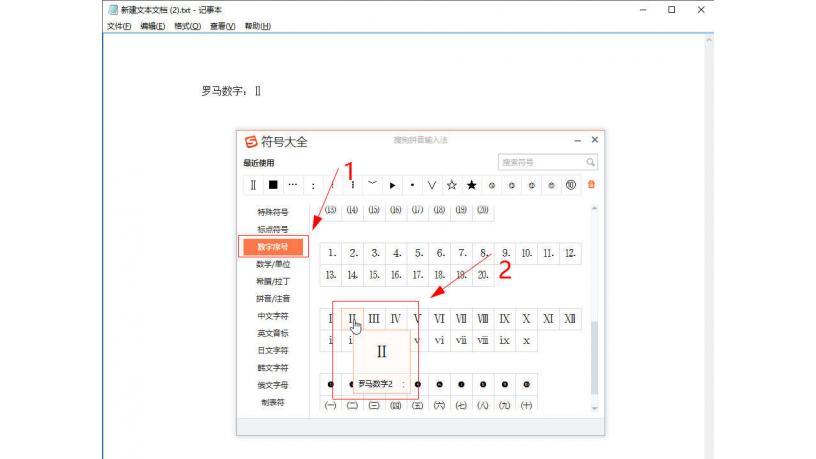Insert Roman numeral IX symbol
The image size is (816, 459).
coord(505,318)
